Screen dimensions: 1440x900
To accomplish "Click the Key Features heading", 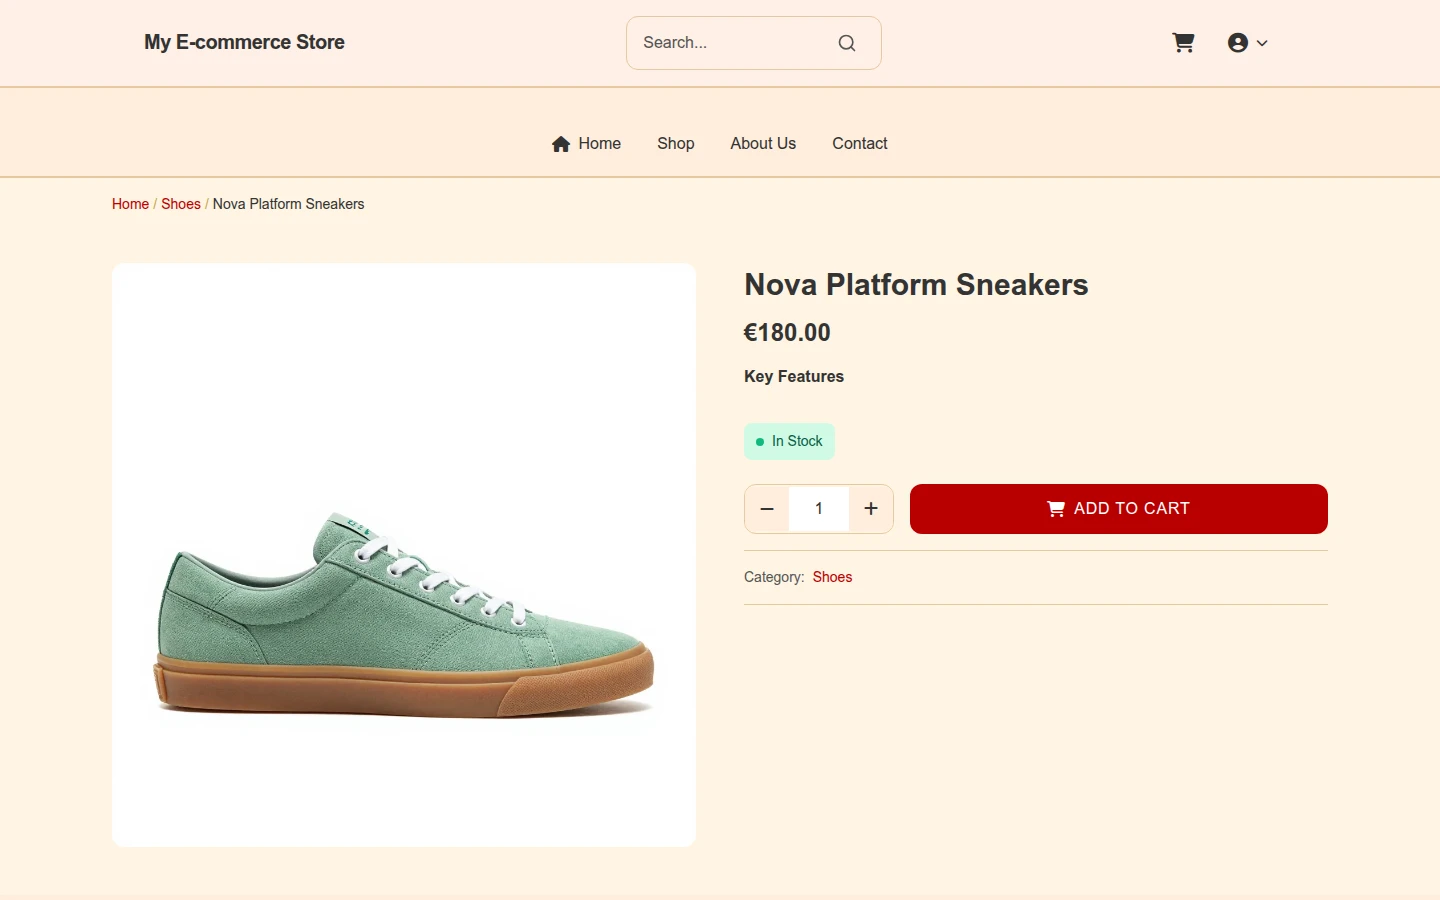I will (794, 377).
